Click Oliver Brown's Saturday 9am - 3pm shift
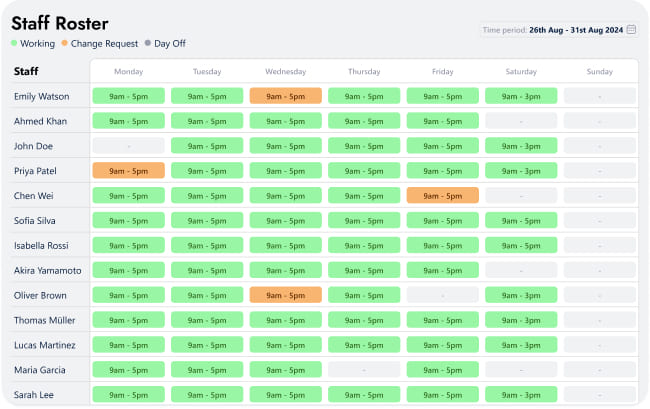Image resolution: width=650 pixels, height=409 pixels. [x=521, y=295]
